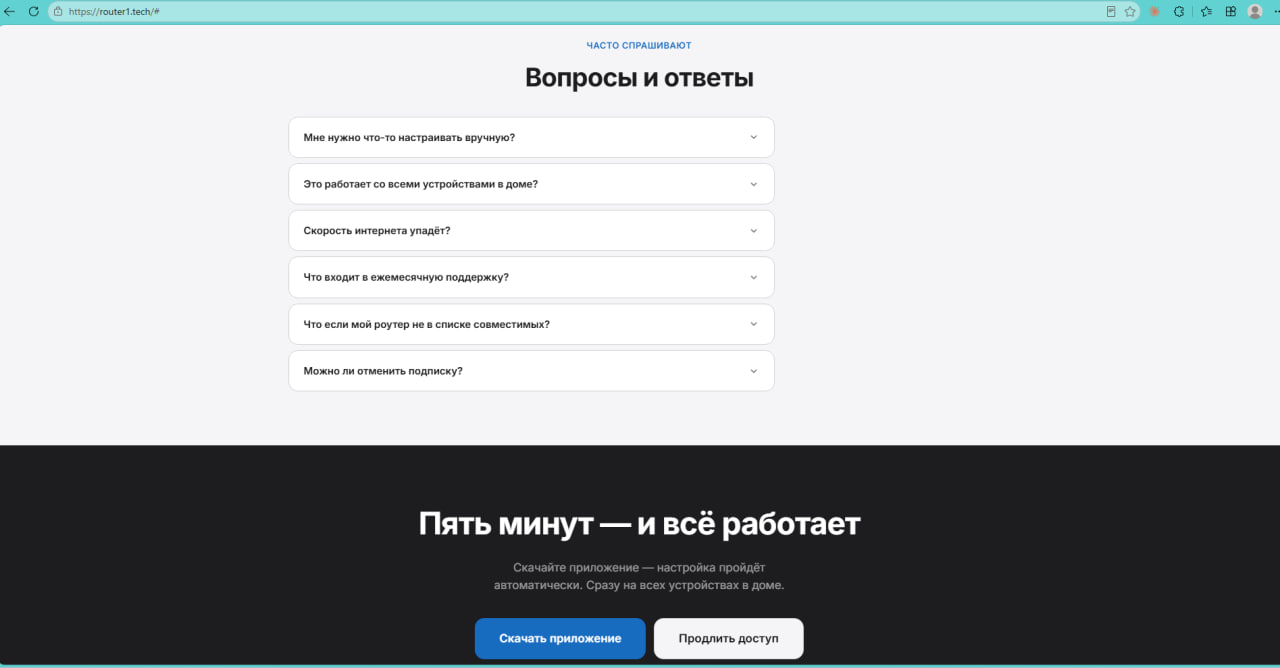
Task: Expand chevron for 'Мне нужно что-то настраивать вручную?'
Action: click(754, 137)
